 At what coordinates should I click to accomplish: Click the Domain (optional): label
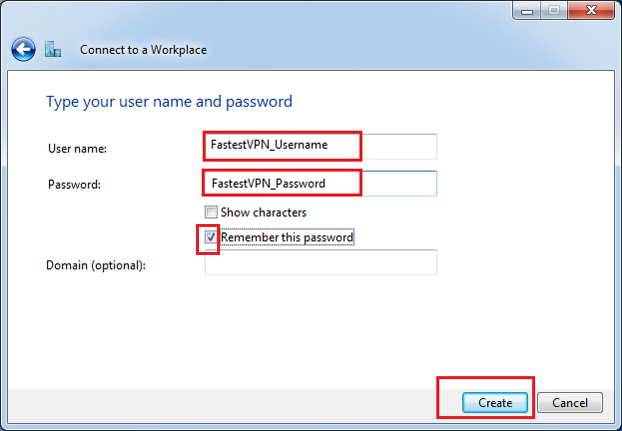tap(96, 265)
